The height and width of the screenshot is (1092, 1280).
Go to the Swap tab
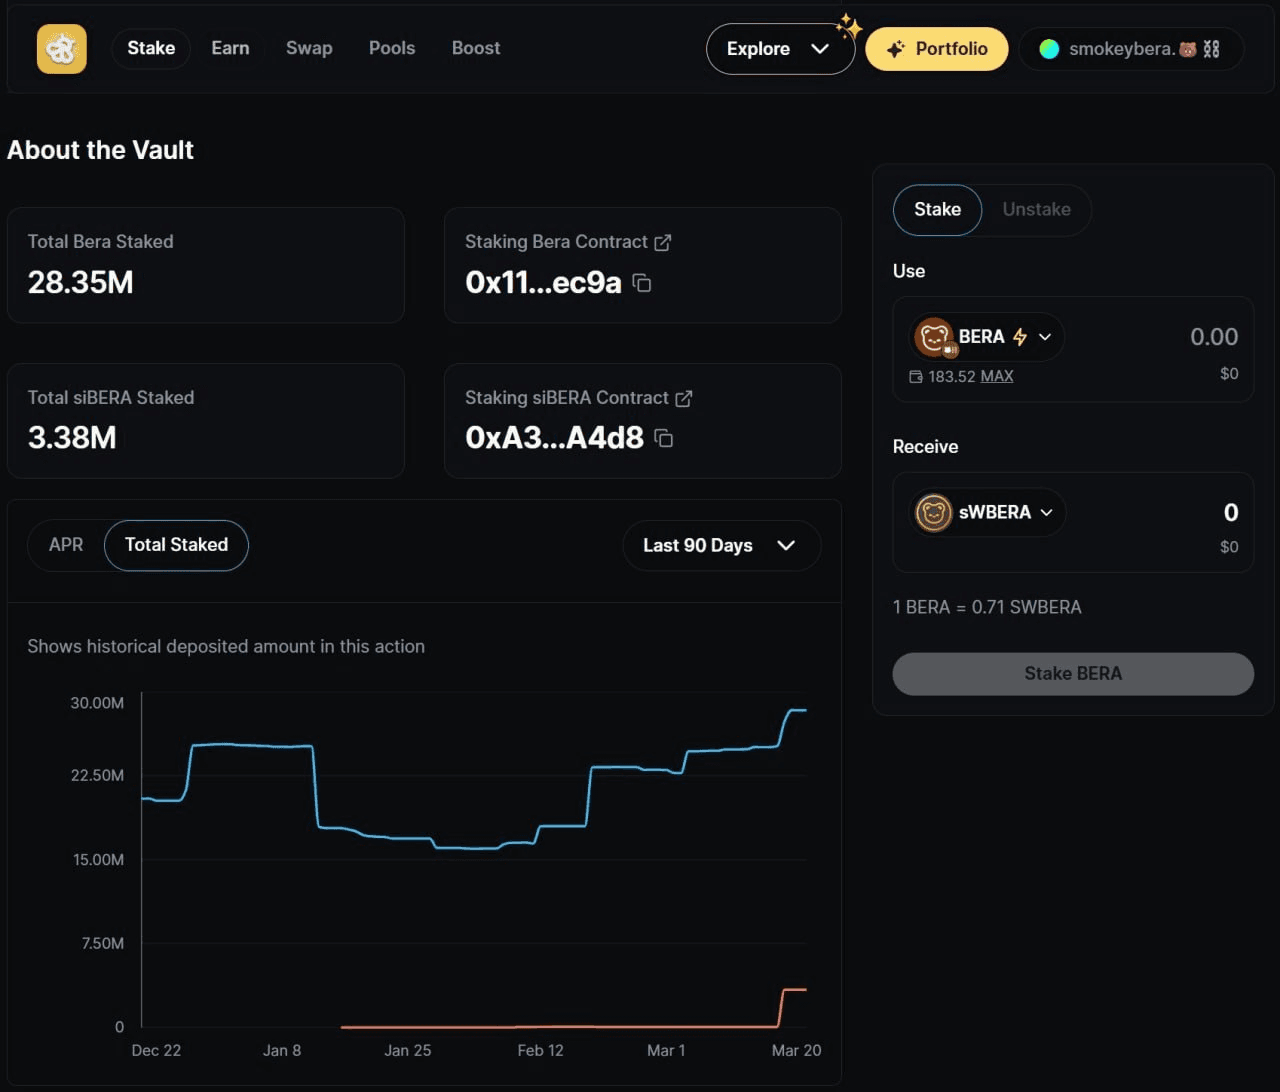click(309, 48)
